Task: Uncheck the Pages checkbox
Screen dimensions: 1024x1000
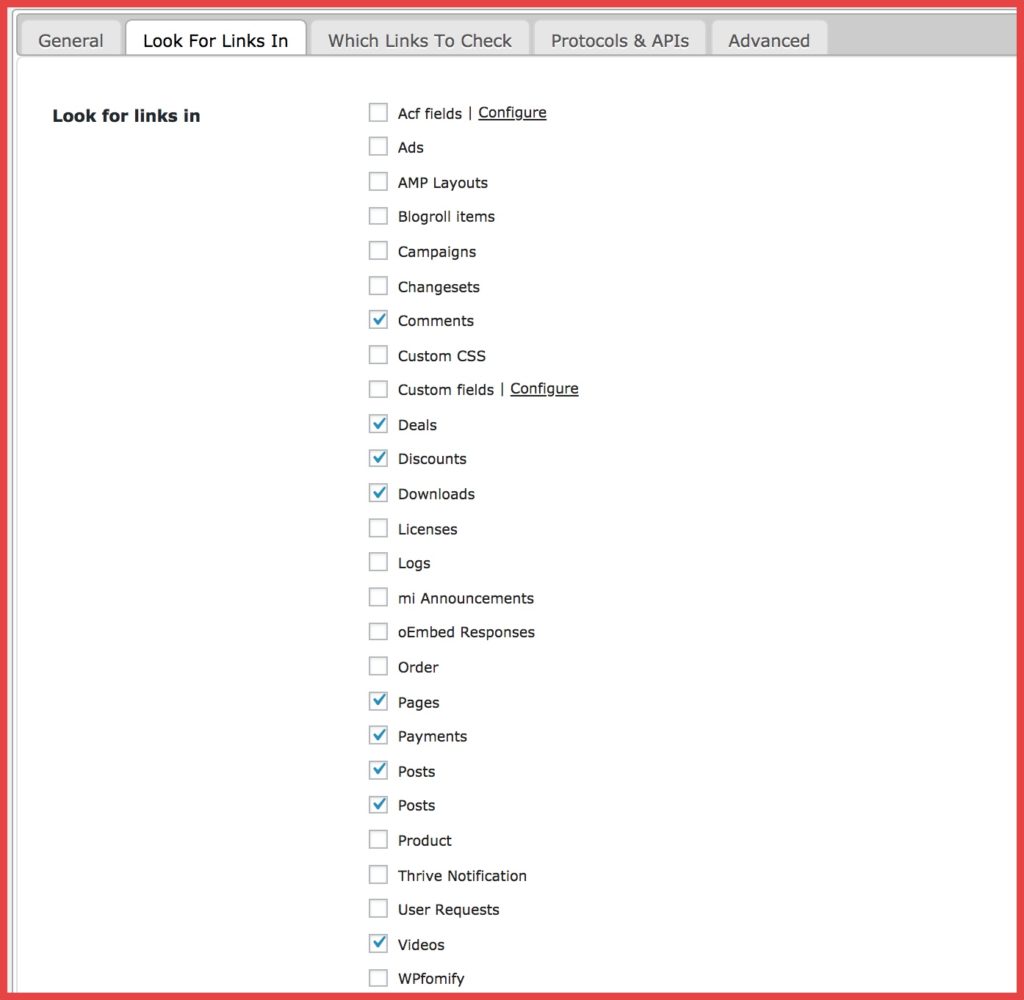Action: [378, 701]
